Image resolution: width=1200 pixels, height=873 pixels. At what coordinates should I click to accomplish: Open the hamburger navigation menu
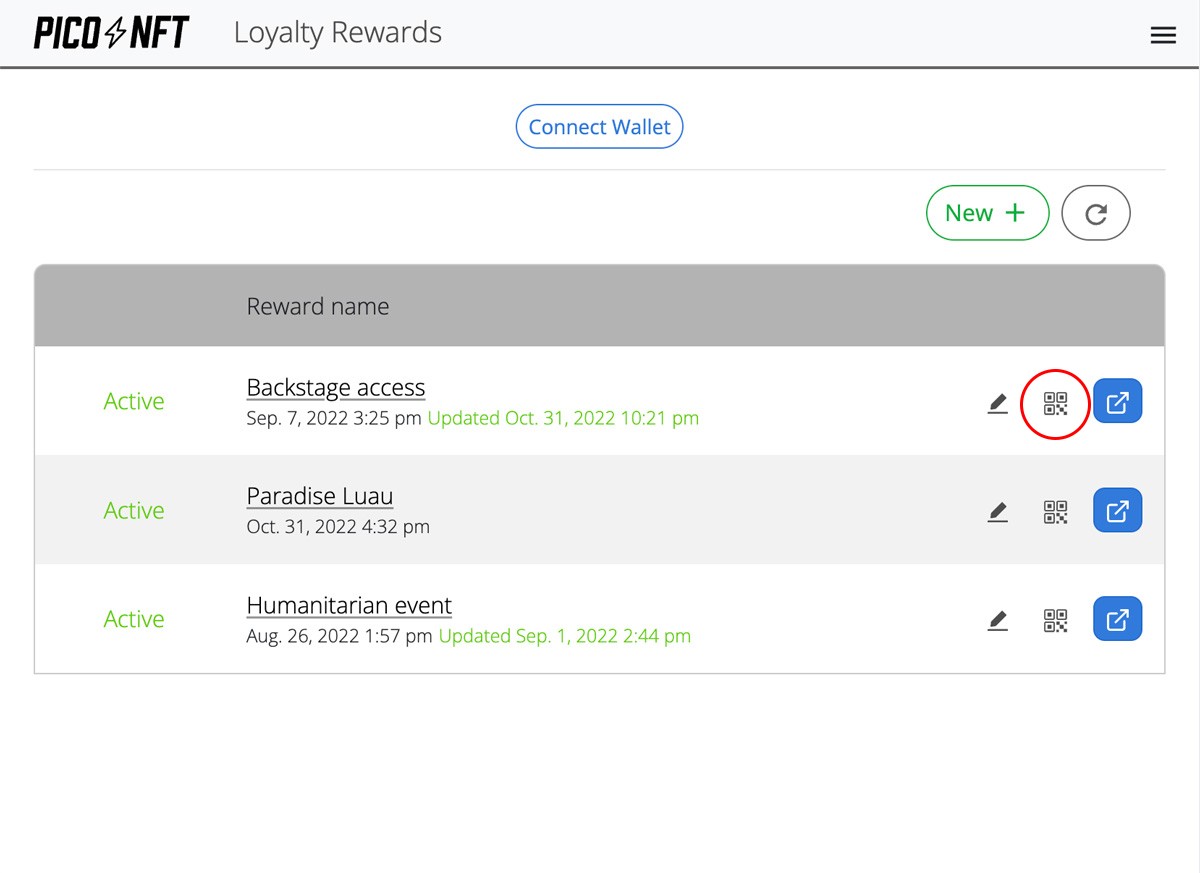pyautogui.click(x=1163, y=34)
